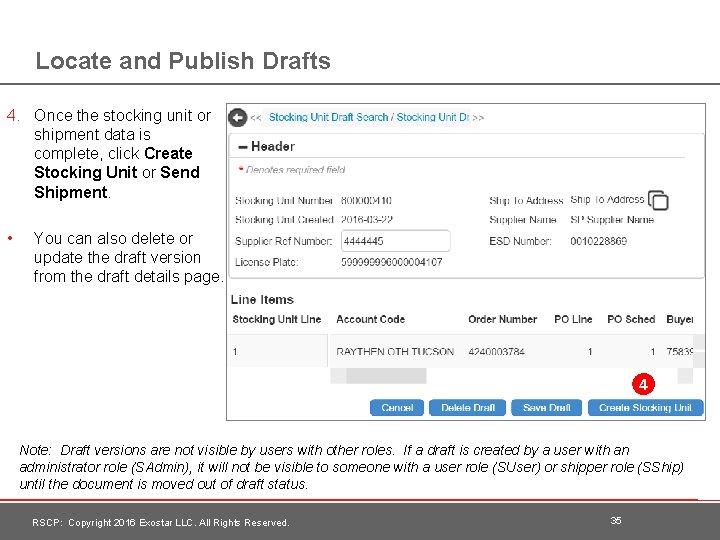Click the Stocking Unit Line column header
Viewport: 720px width, 540px height.
(276, 320)
